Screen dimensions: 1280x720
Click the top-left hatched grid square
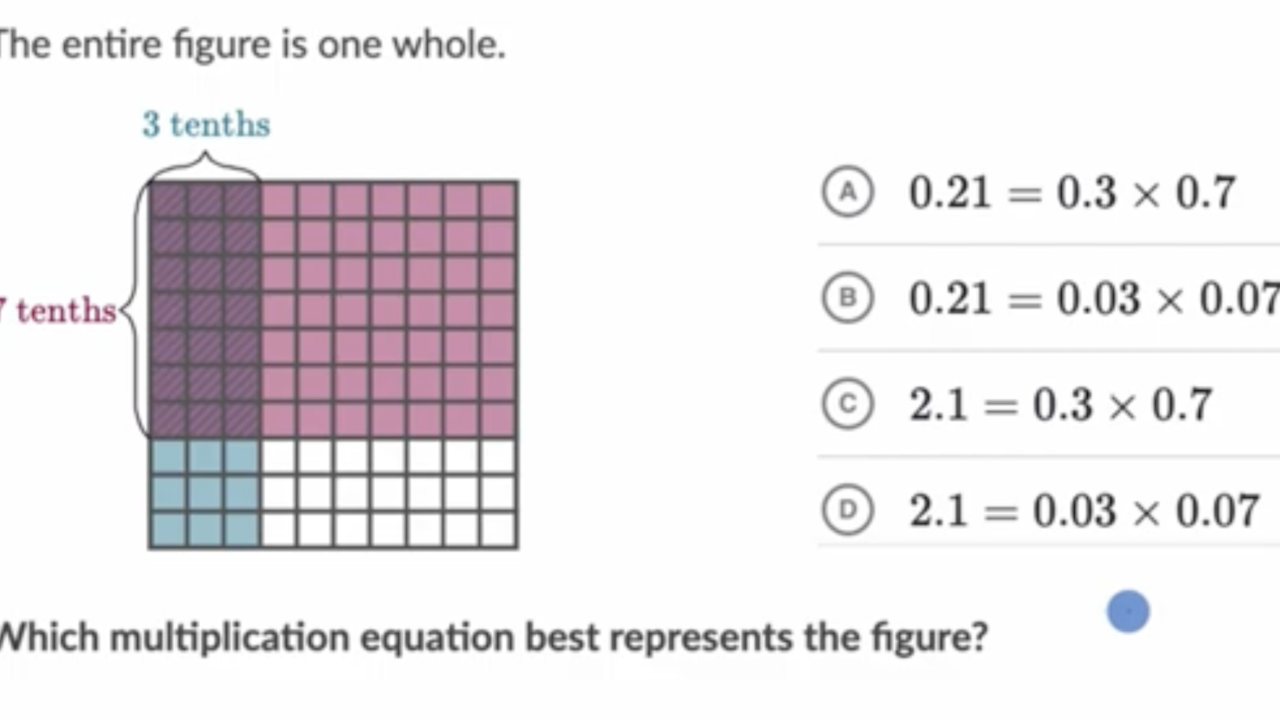pos(168,200)
